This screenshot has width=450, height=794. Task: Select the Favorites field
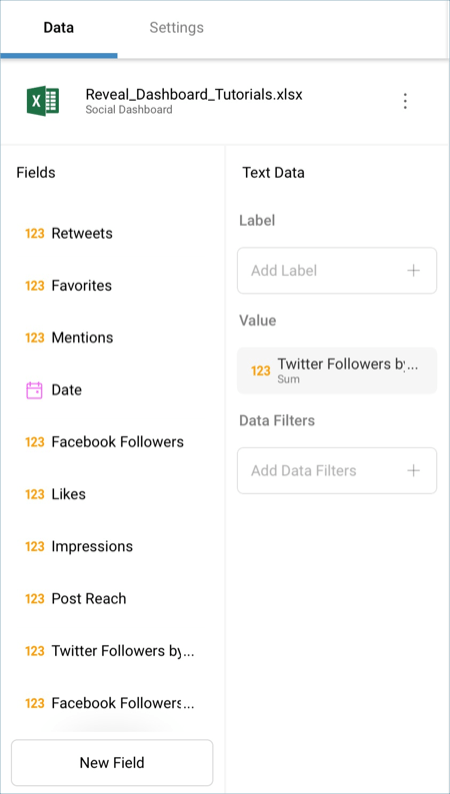(x=112, y=286)
